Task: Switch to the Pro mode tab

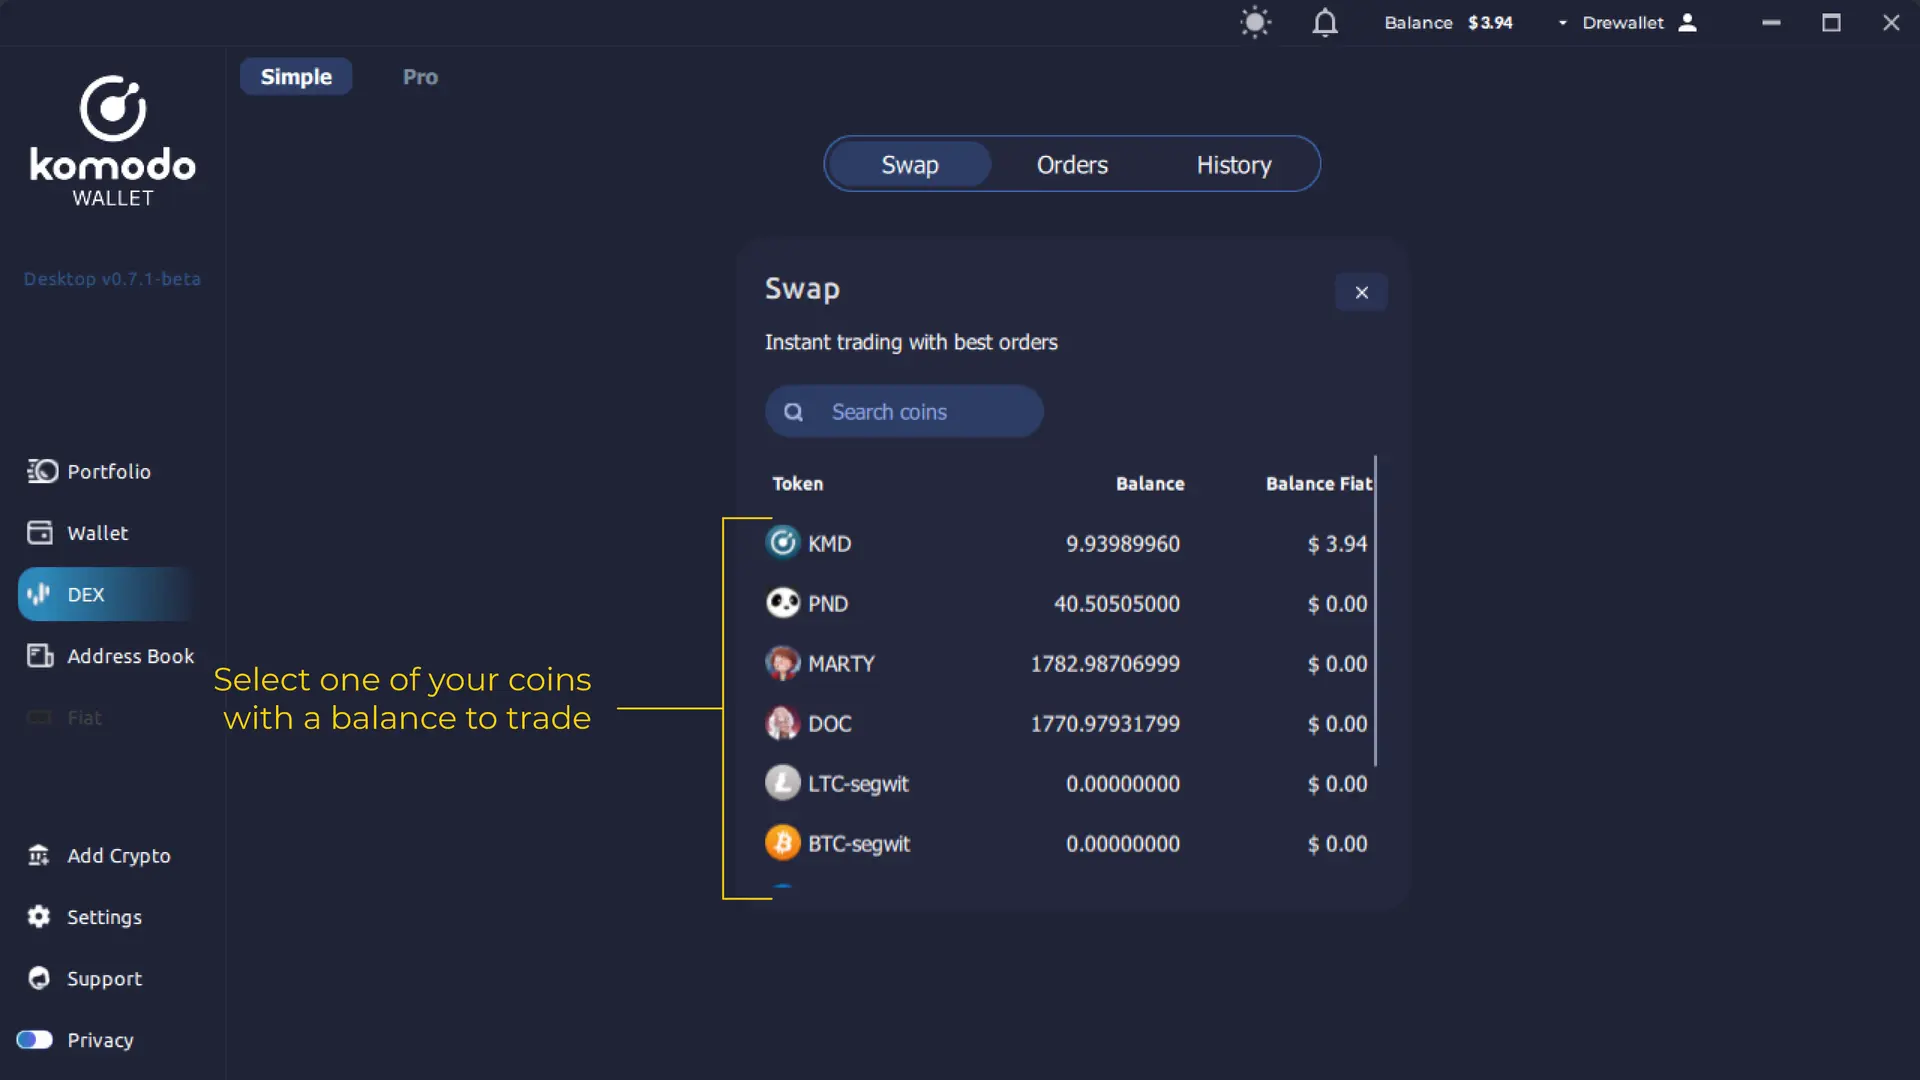Action: (x=419, y=76)
